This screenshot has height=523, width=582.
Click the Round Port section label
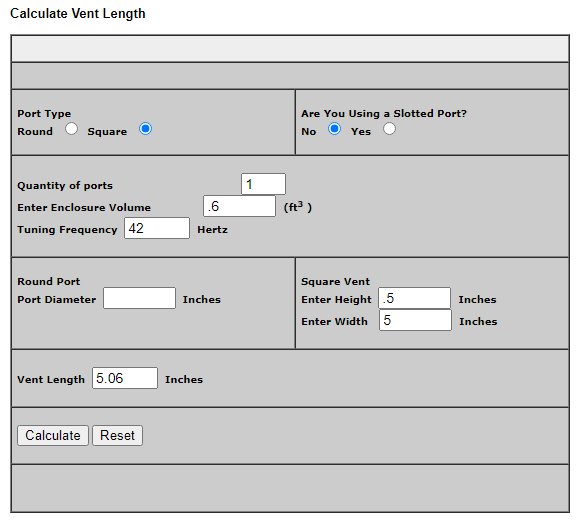click(49, 281)
